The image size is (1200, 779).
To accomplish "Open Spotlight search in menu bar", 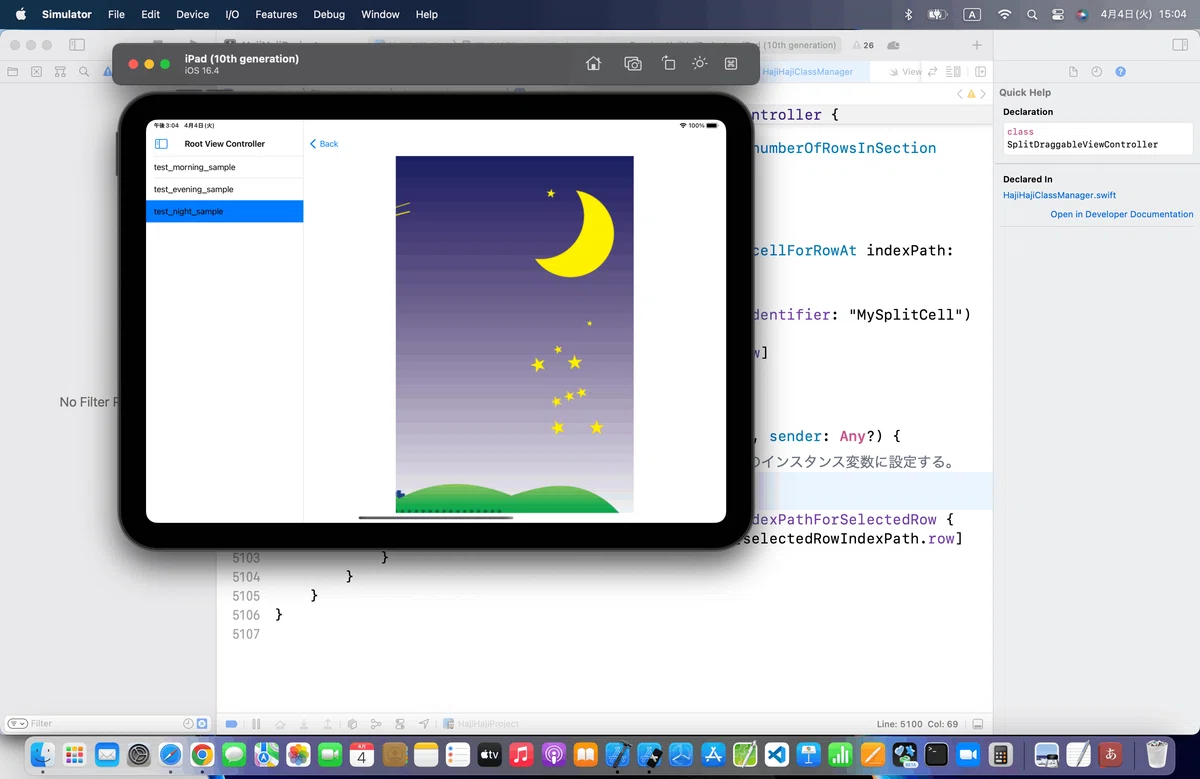I will [x=1032, y=14].
